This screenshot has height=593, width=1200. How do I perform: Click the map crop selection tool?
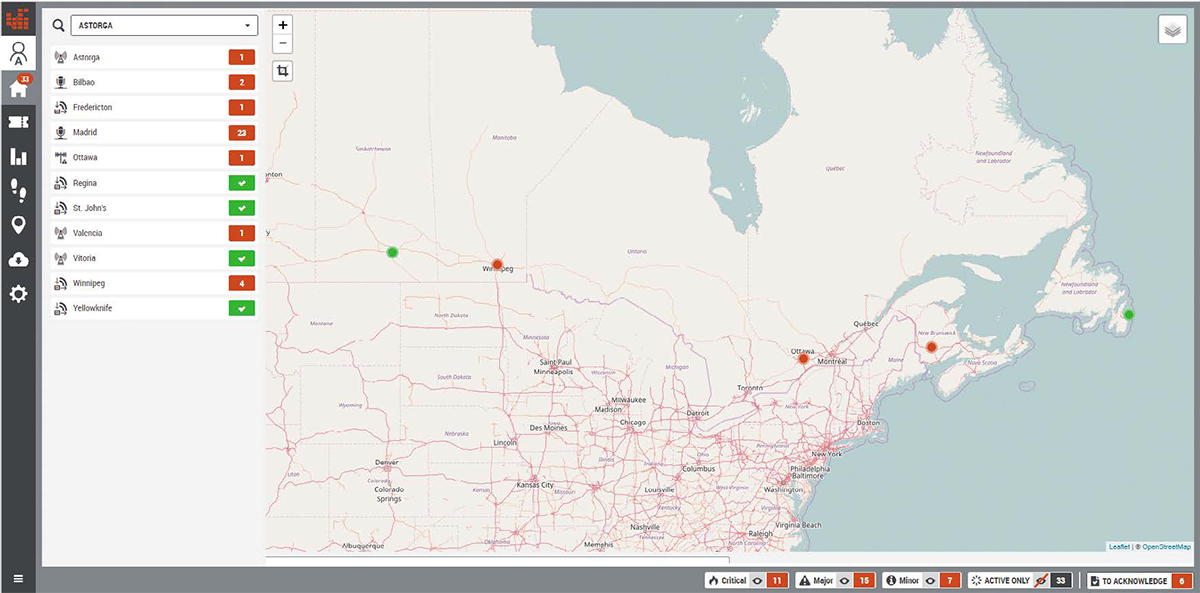click(x=283, y=71)
